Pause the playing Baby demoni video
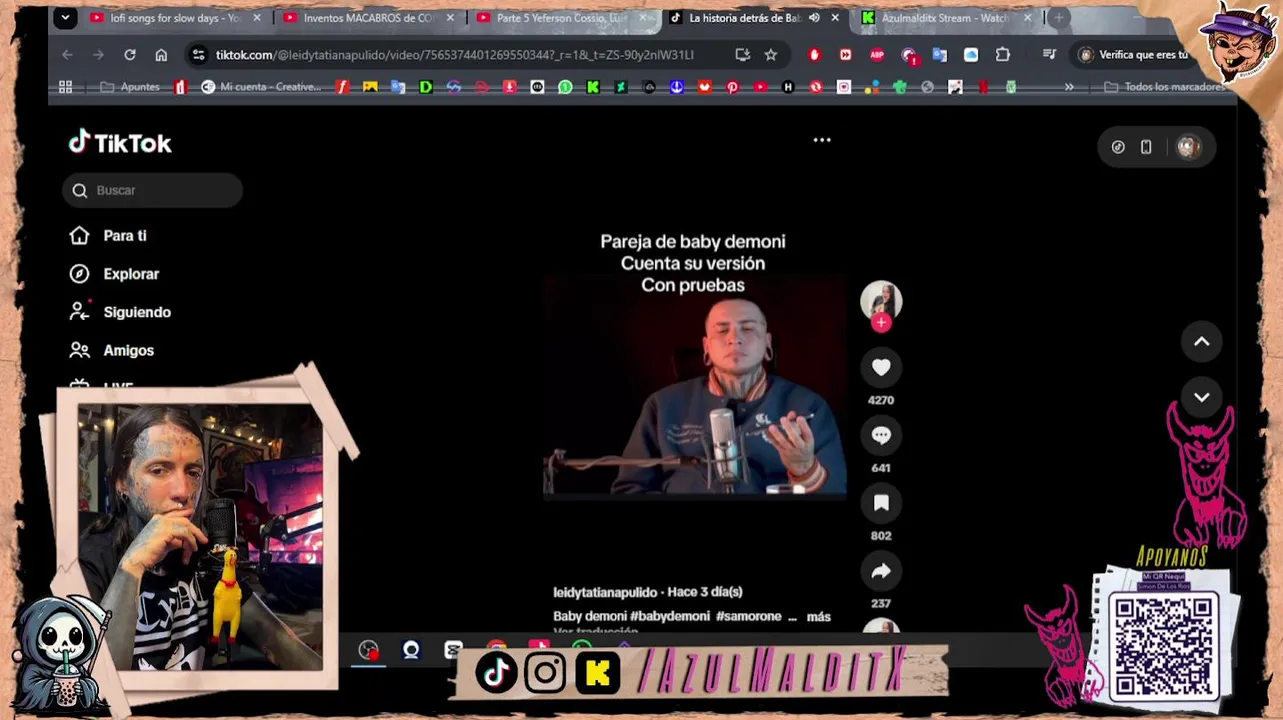 click(x=695, y=385)
